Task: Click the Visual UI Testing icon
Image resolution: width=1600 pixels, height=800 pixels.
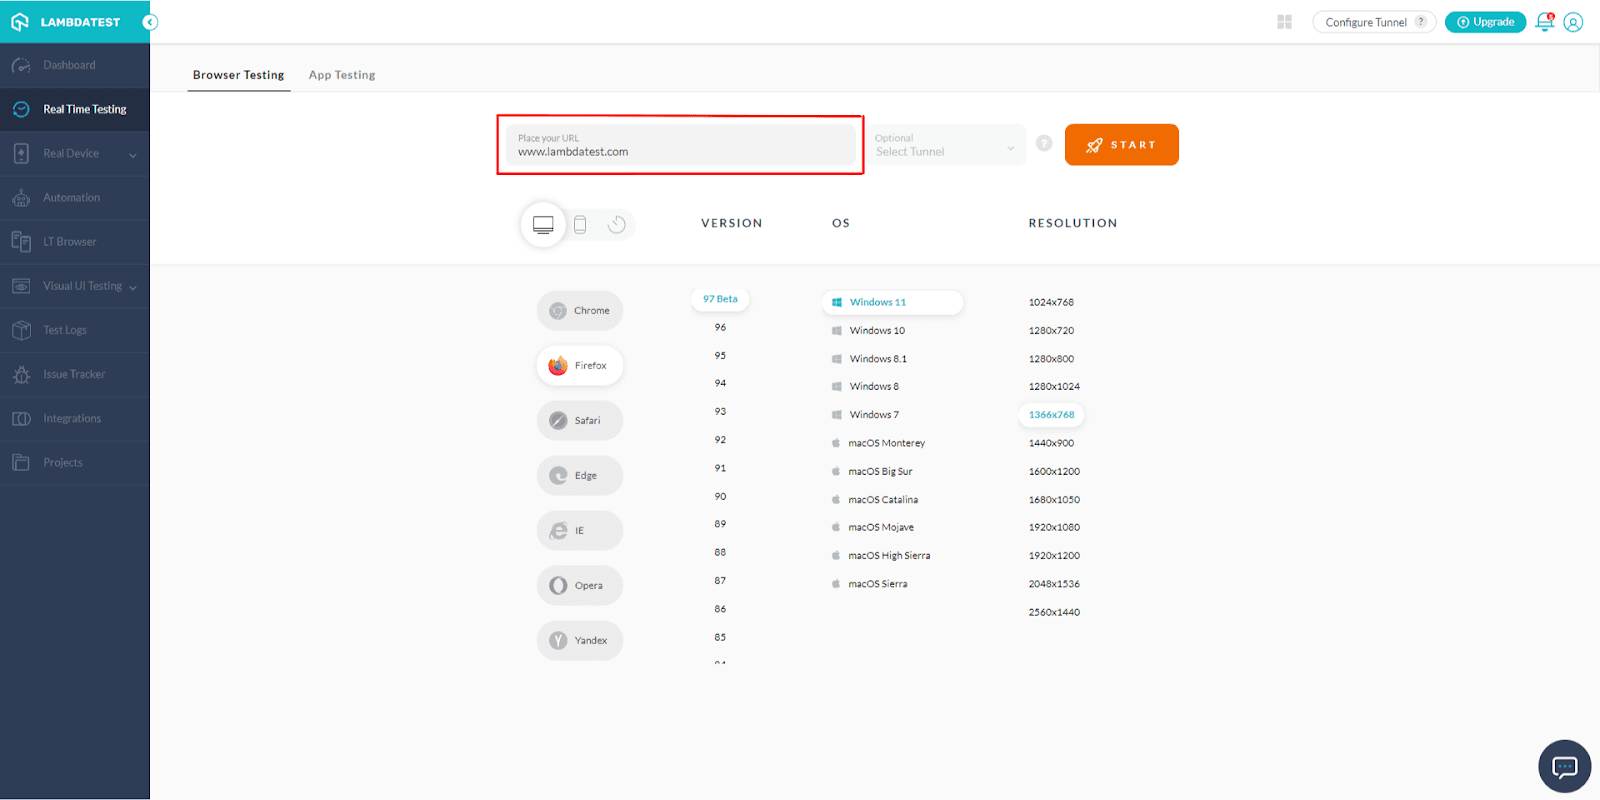Action: [x=21, y=286]
